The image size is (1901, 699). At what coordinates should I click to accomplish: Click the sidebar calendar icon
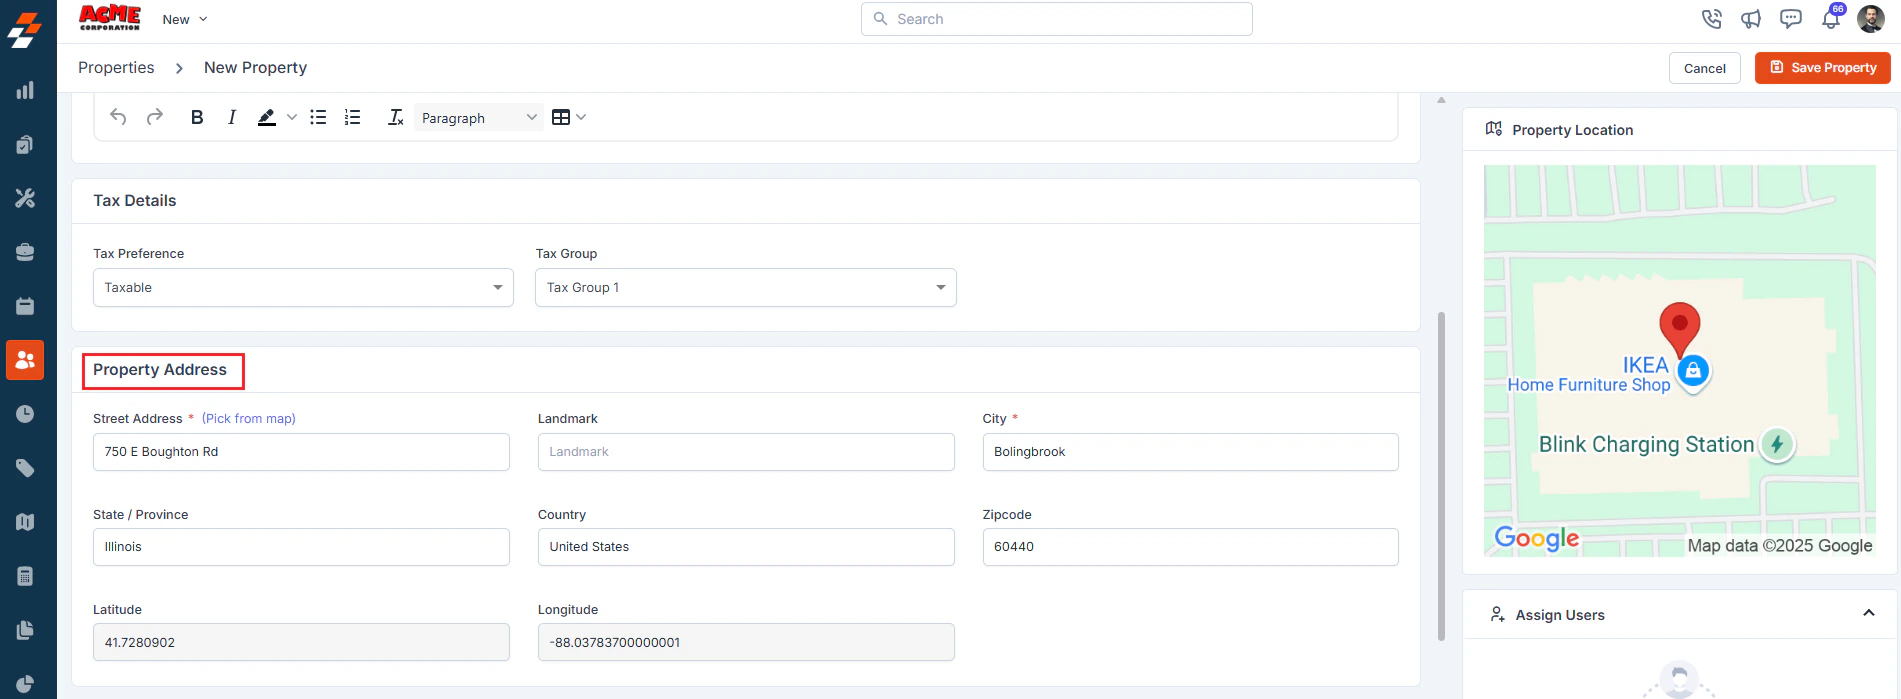tap(25, 306)
